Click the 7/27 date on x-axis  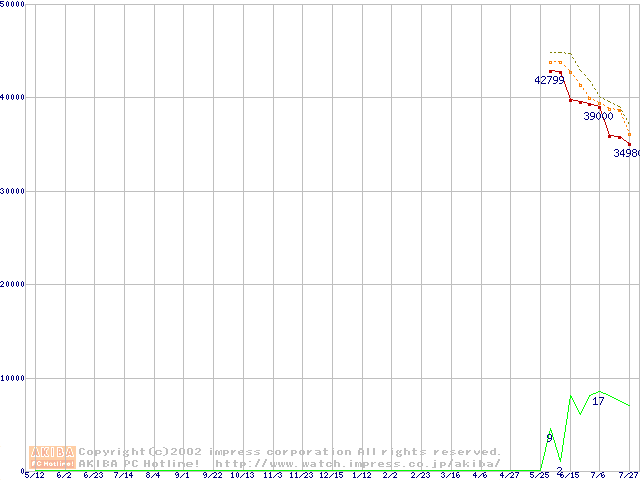(x=628, y=475)
